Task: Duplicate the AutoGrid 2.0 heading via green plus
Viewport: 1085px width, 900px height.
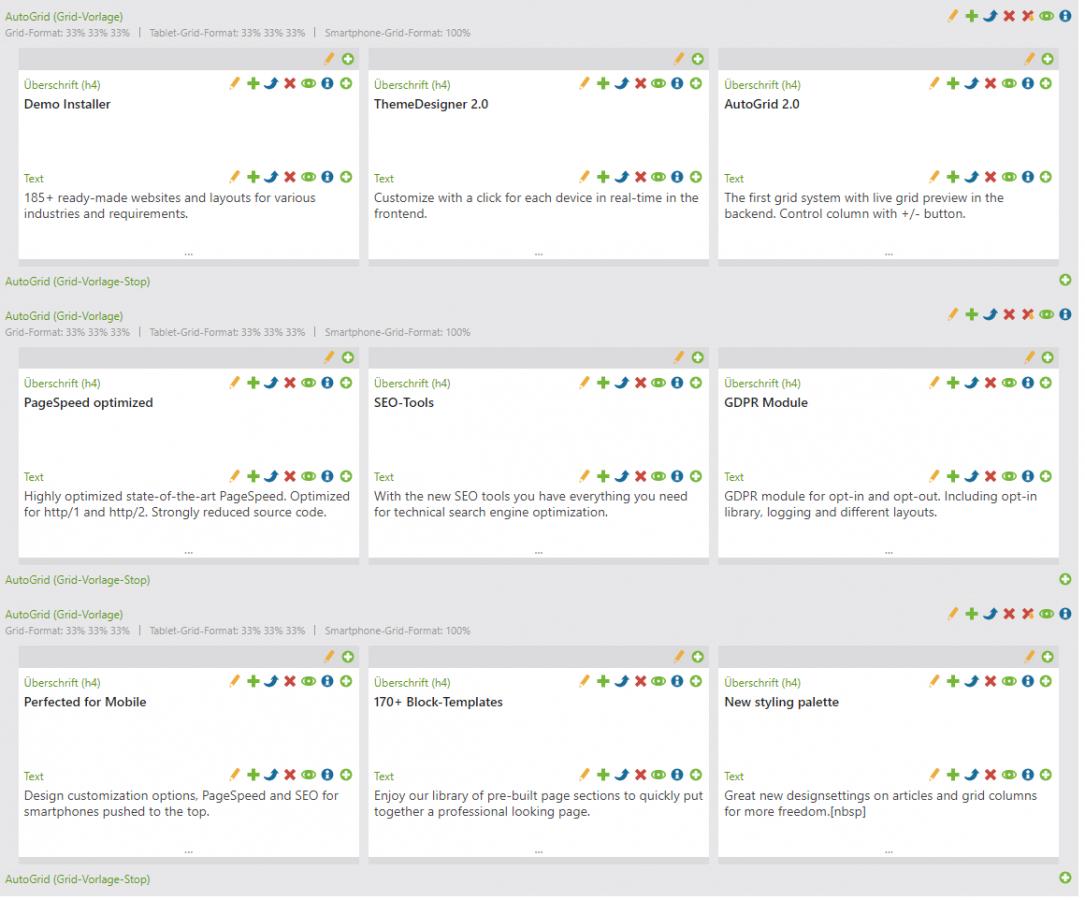Action: click(x=953, y=84)
